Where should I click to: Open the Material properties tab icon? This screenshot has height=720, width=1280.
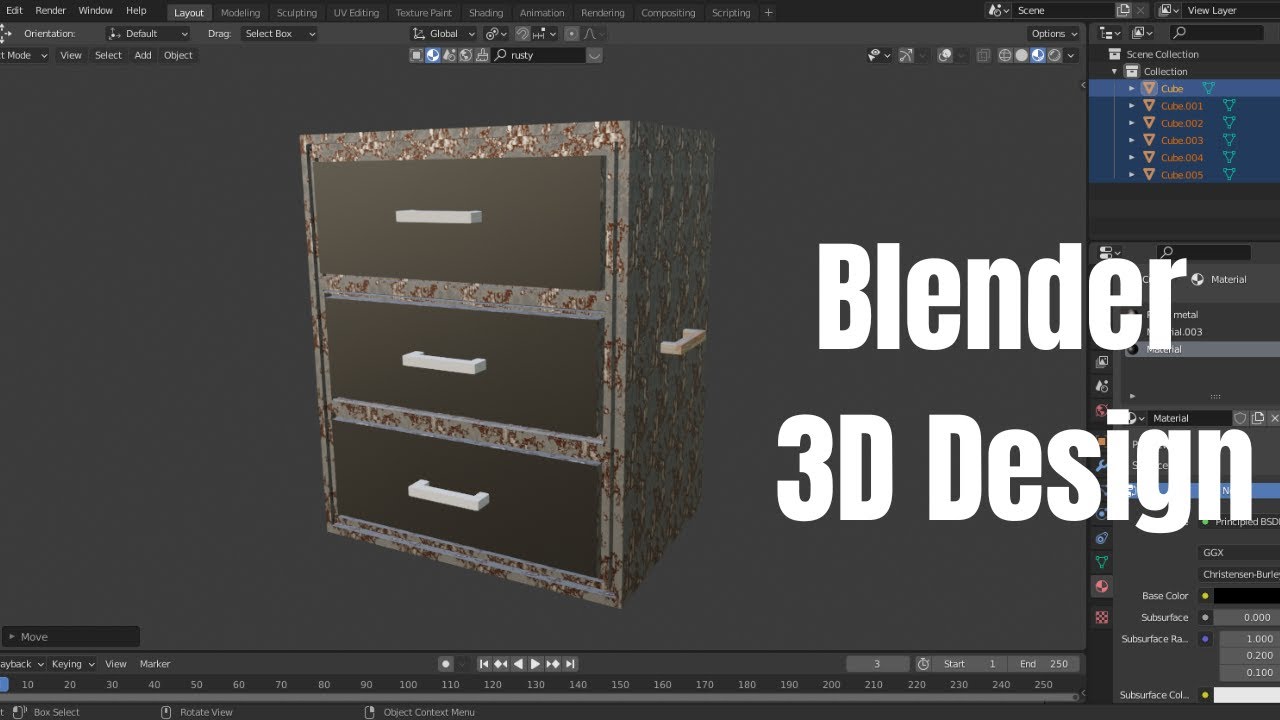pyautogui.click(x=1102, y=586)
